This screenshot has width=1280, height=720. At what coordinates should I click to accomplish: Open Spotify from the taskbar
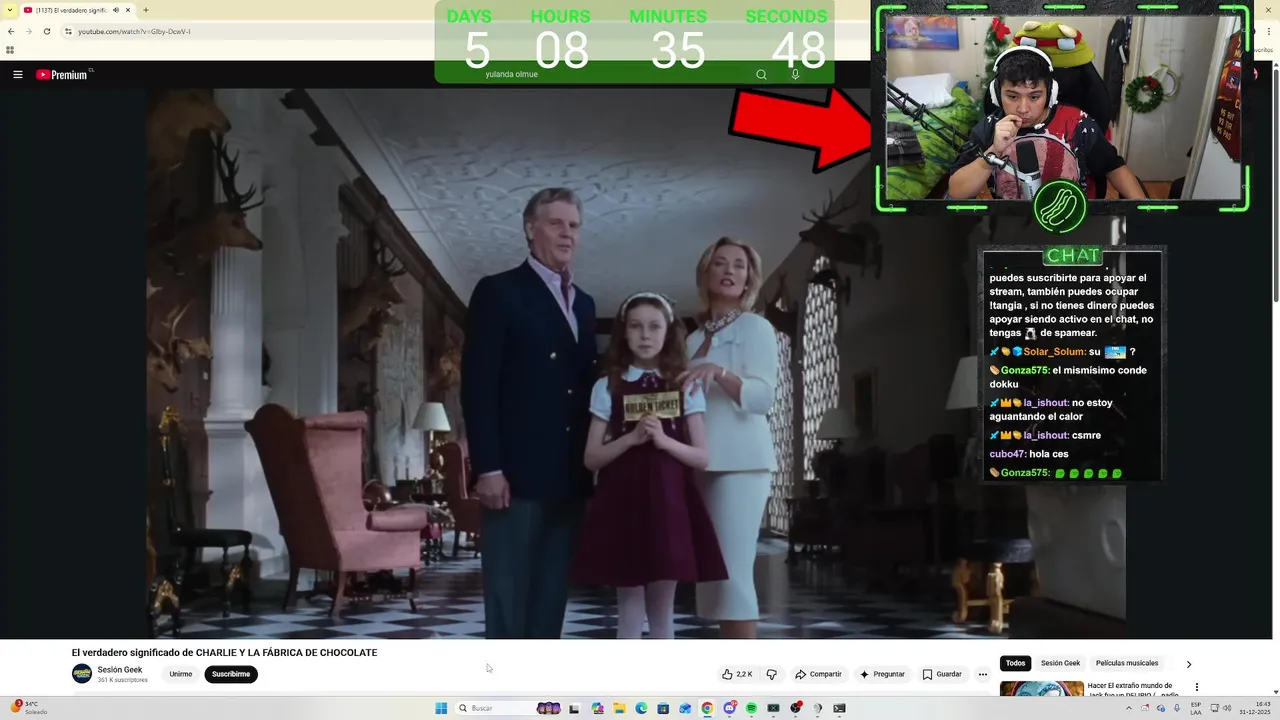click(751, 708)
